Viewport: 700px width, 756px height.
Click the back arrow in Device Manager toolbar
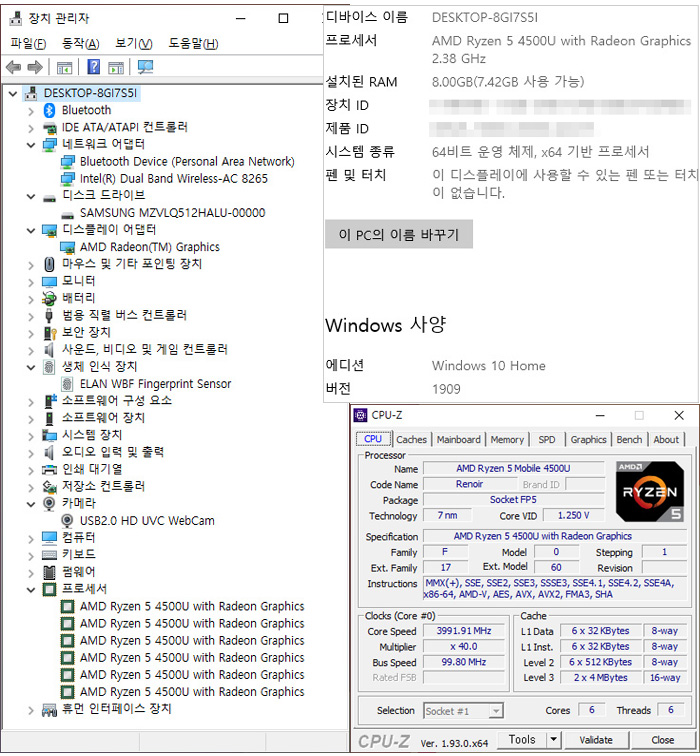[x=13, y=67]
